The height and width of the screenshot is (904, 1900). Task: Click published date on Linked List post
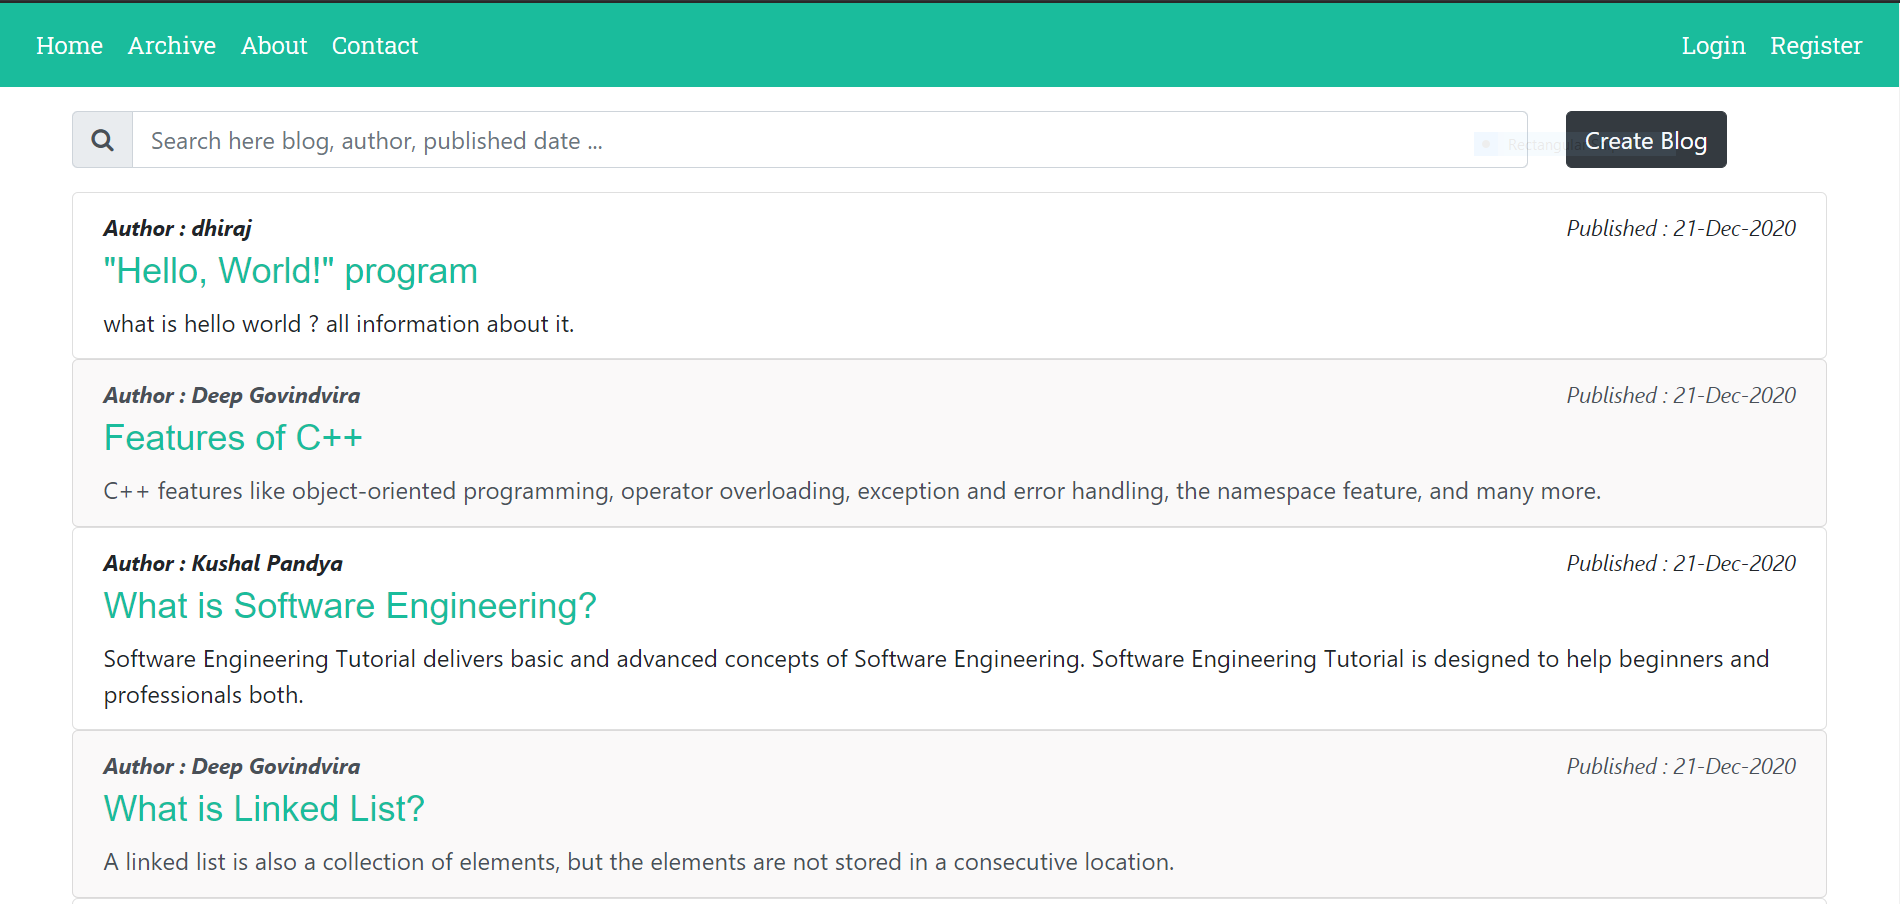(1681, 767)
